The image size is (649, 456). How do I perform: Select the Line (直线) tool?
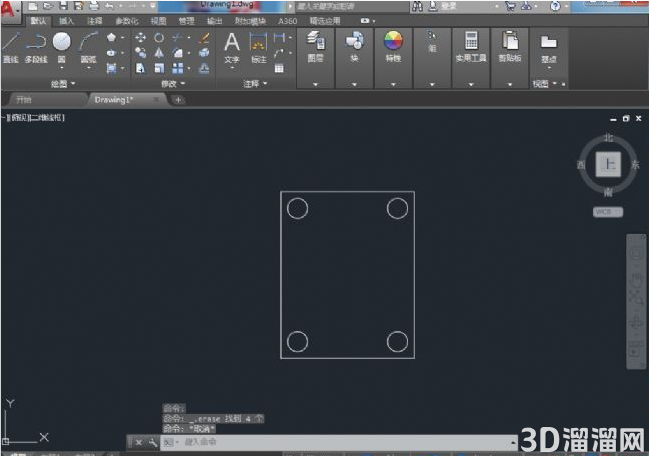(11, 47)
